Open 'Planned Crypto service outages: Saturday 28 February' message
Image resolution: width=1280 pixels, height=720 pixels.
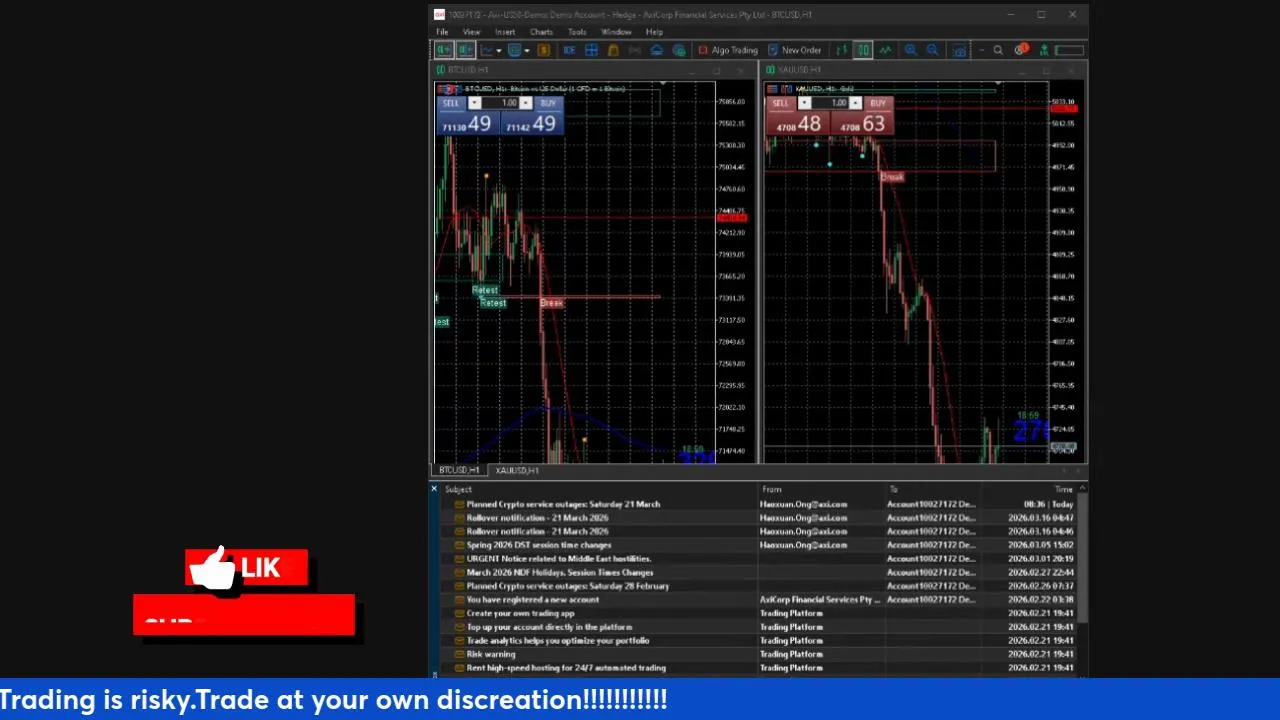click(x=757, y=586)
